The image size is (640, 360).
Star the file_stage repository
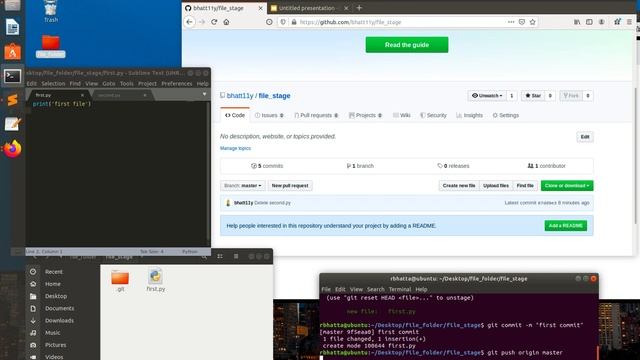tap(533, 96)
